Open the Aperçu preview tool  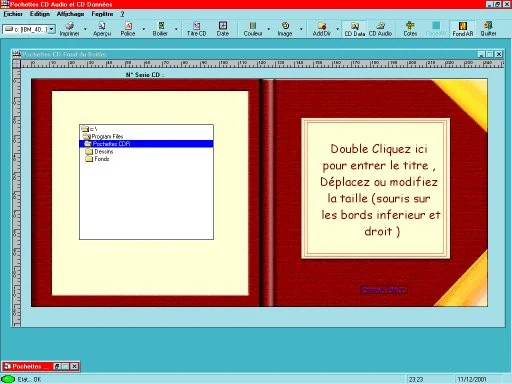click(102, 26)
